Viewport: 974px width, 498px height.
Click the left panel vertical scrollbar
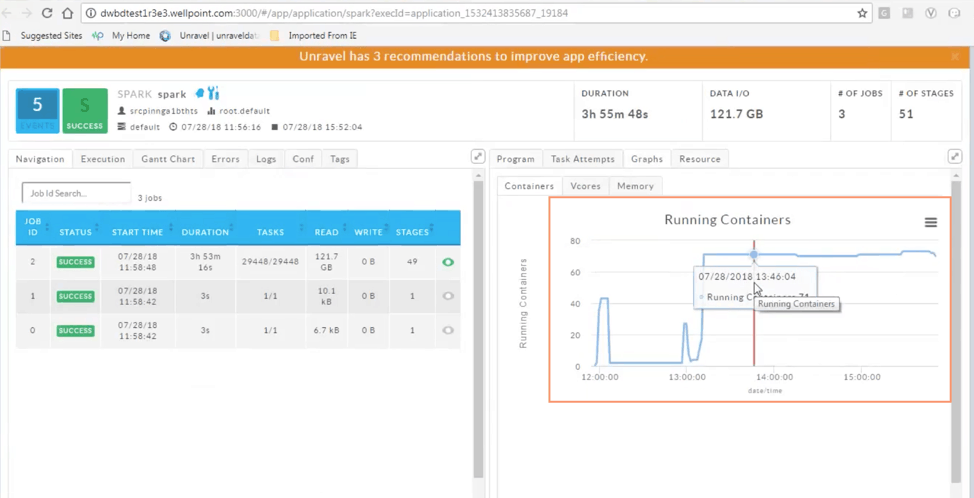point(478,329)
